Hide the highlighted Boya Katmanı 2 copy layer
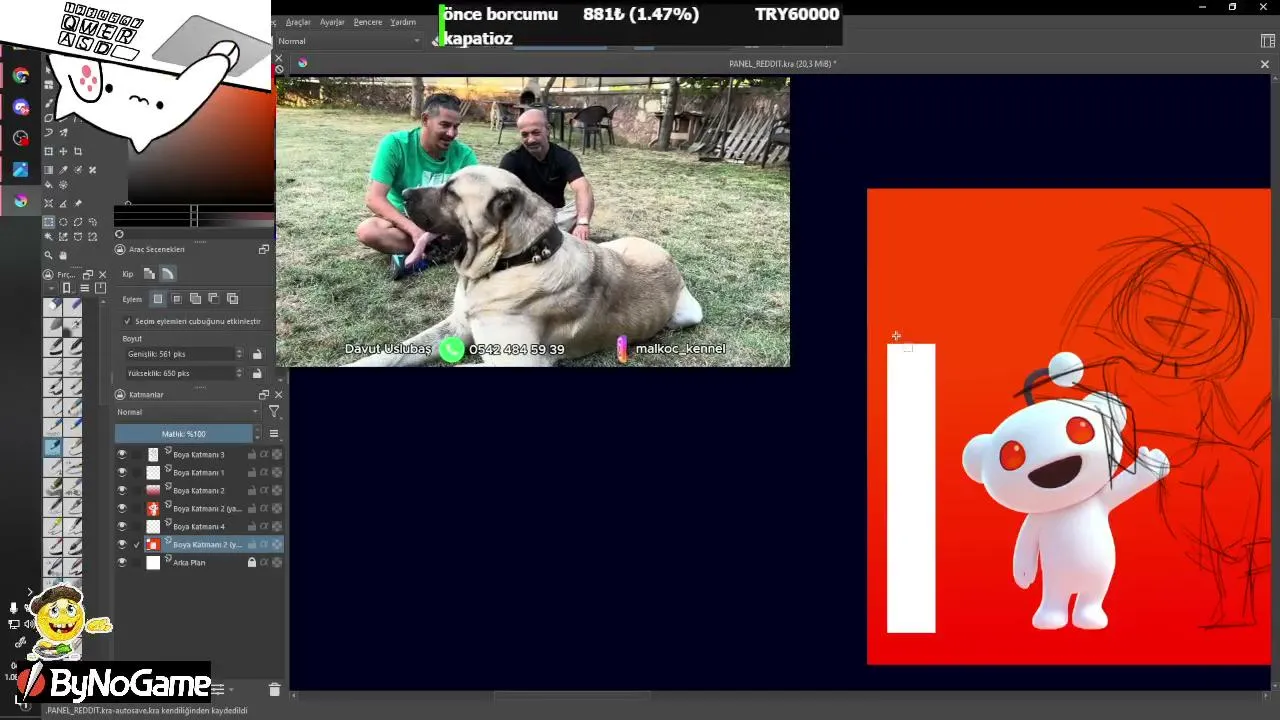This screenshot has width=1280, height=720. click(x=122, y=544)
